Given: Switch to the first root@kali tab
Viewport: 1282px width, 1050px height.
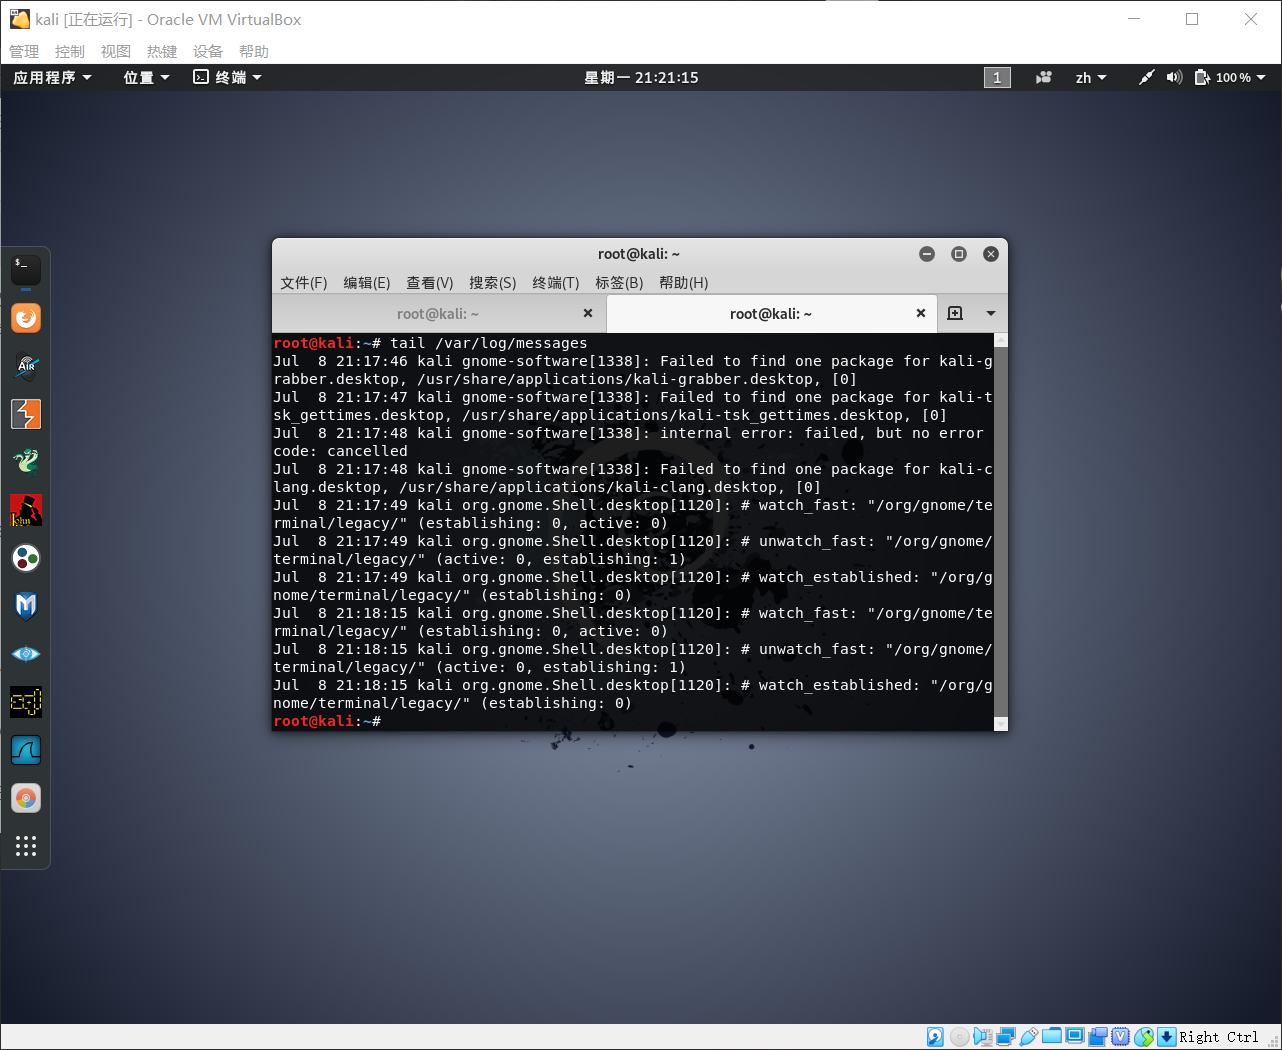Looking at the screenshot, I should pyautogui.click(x=438, y=313).
